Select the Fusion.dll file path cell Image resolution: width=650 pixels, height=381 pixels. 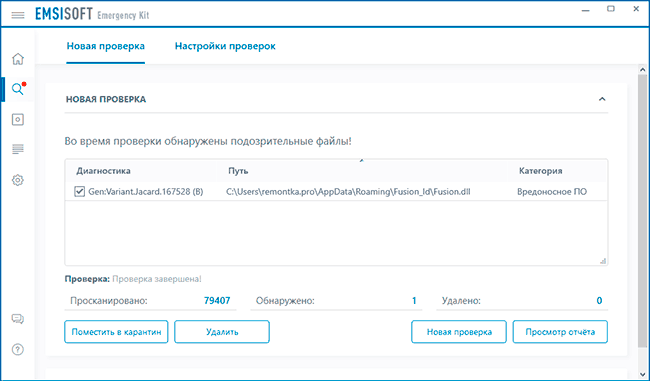pos(348,192)
